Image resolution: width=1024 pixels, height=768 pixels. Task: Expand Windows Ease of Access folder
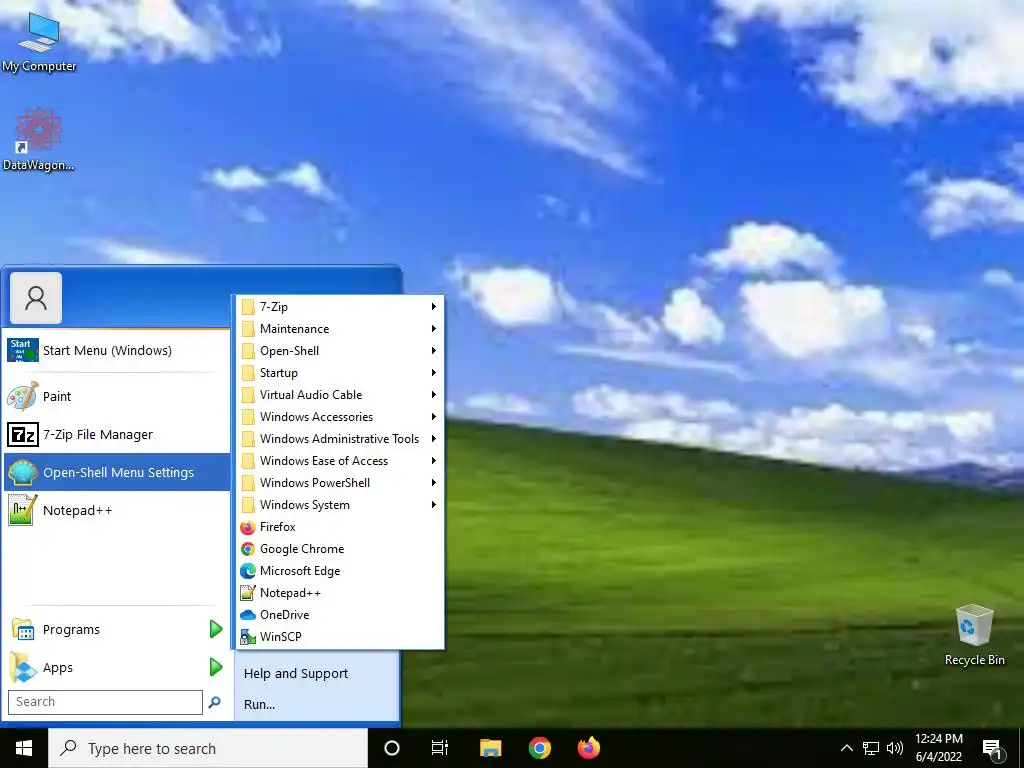click(339, 460)
